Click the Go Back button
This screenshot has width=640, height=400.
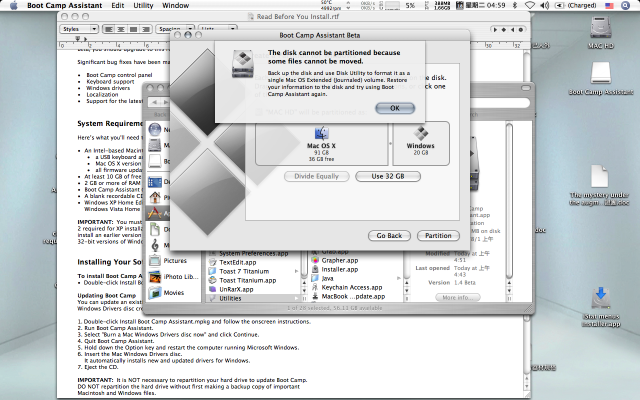pos(389,236)
